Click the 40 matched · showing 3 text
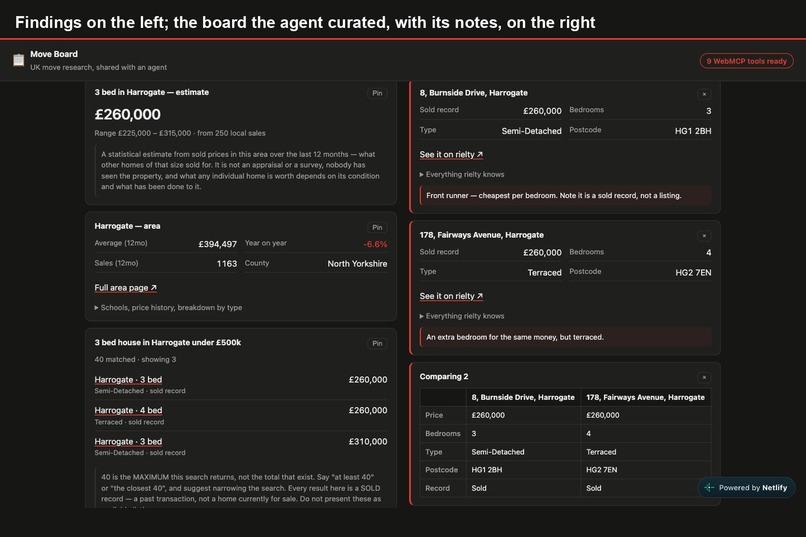 click(x=135, y=359)
